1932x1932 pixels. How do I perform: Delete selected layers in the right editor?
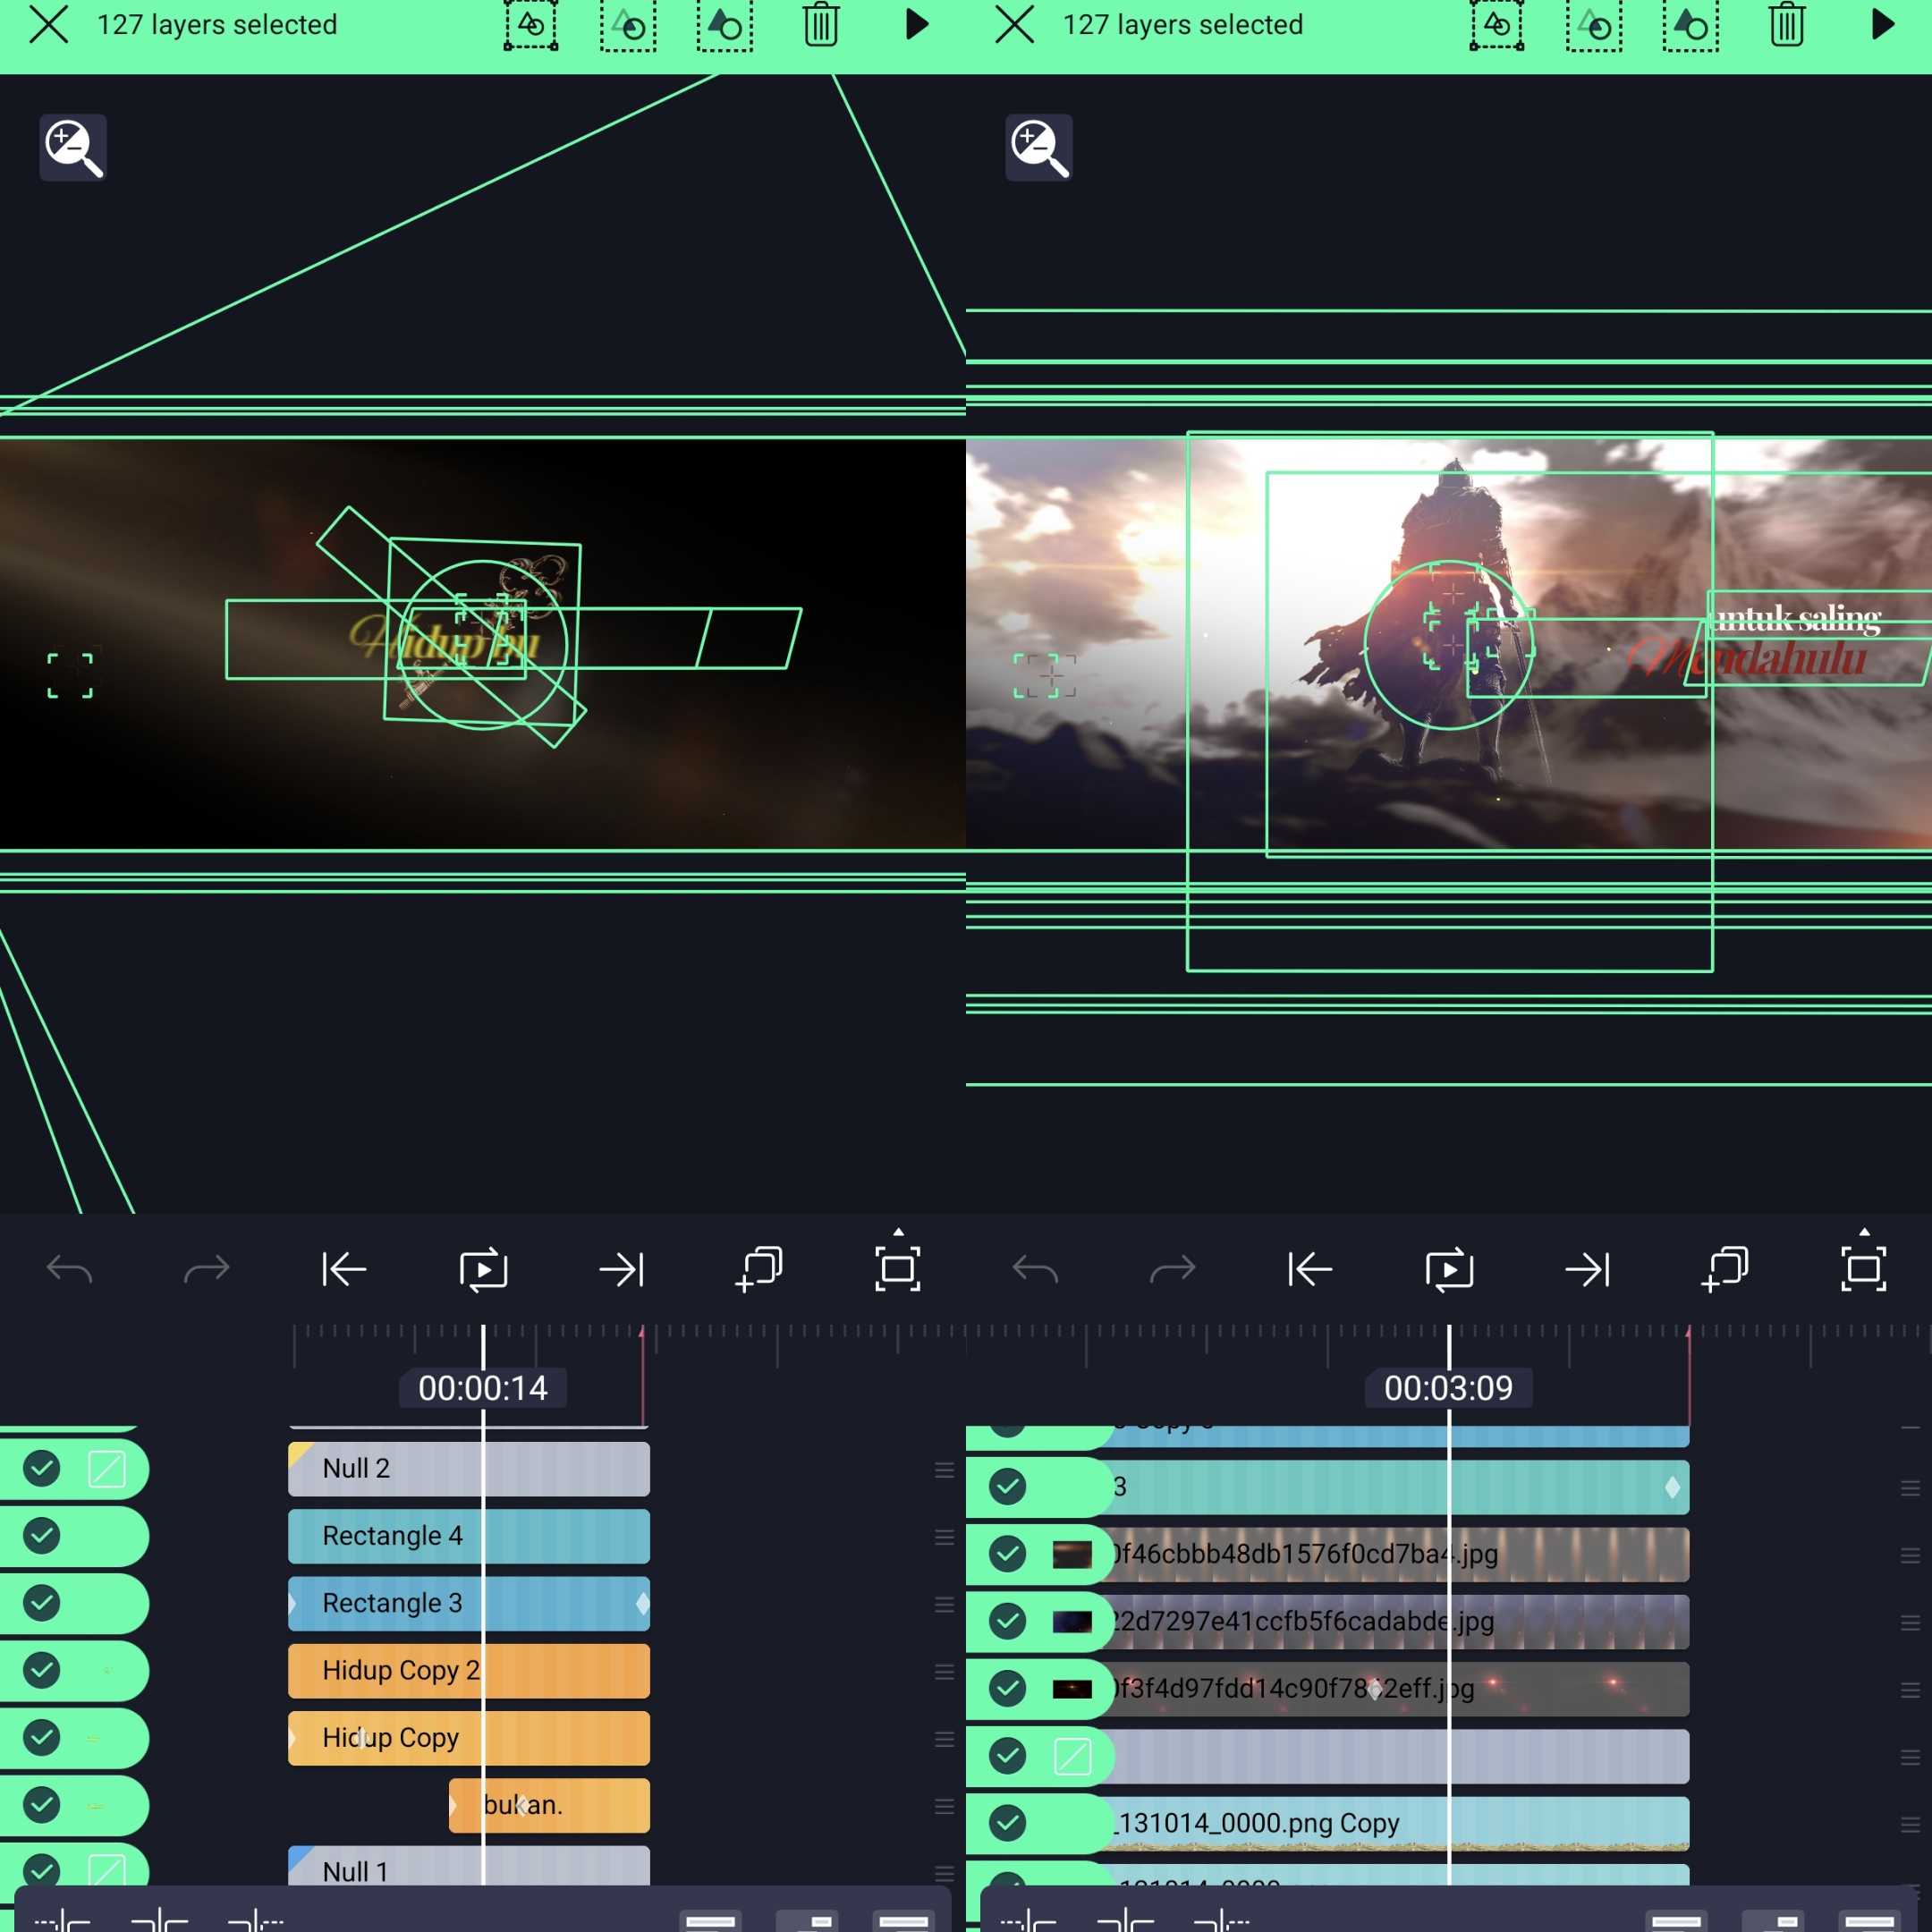tap(1787, 25)
